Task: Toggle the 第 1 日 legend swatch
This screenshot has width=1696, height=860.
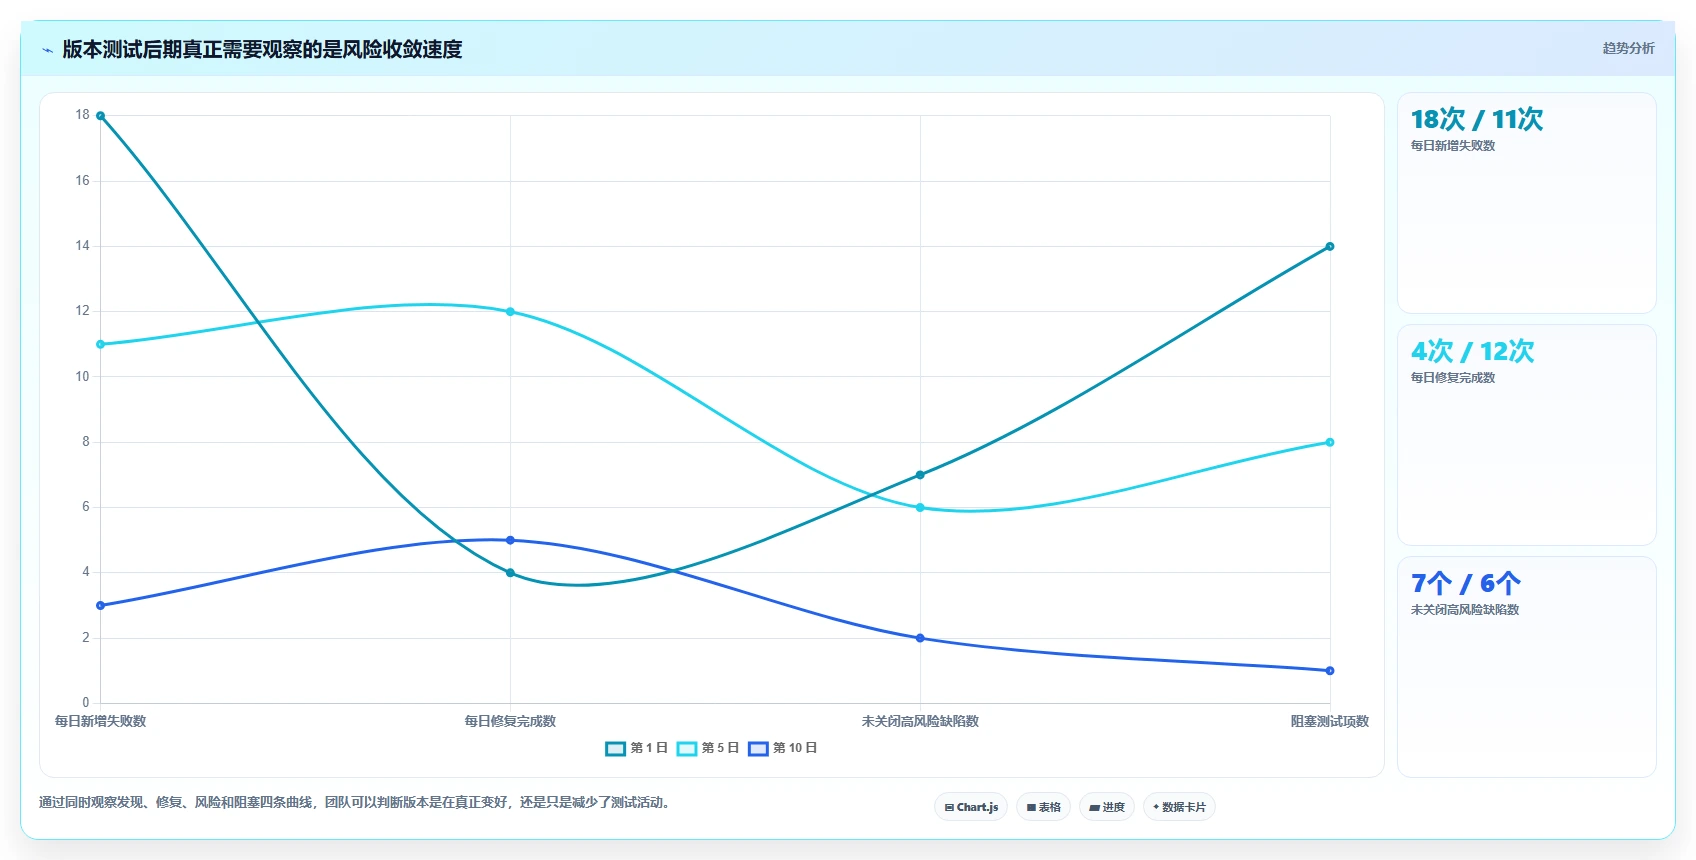Action: click(615, 748)
